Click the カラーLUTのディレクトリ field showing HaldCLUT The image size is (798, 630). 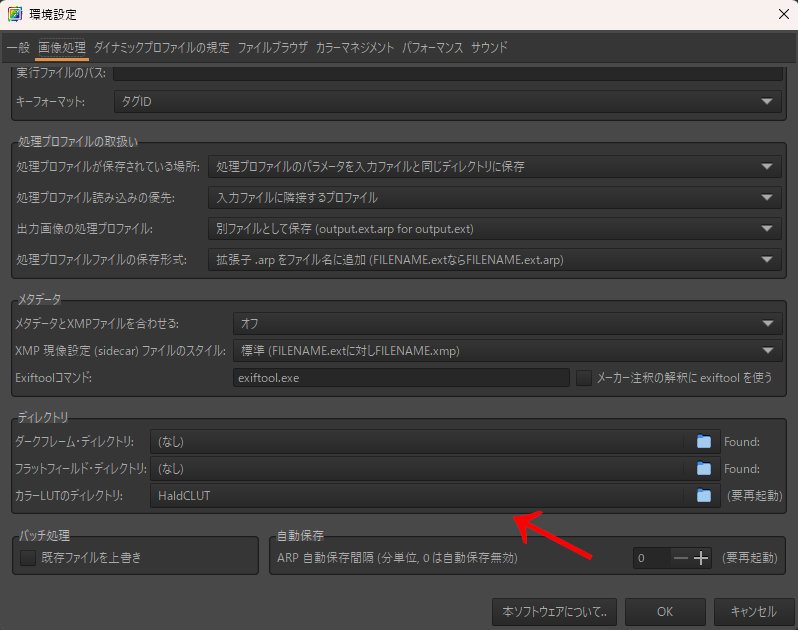(x=417, y=495)
